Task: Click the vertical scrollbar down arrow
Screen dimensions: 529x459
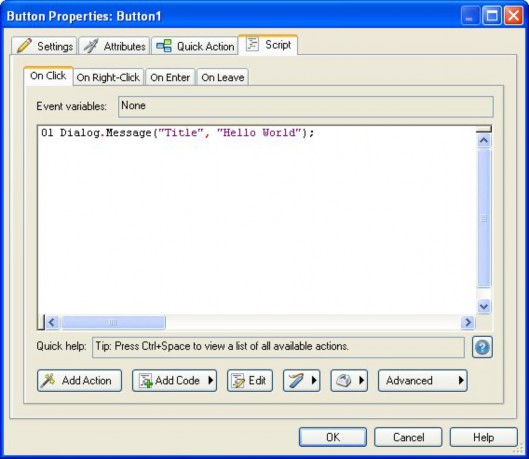Action: click(484, 306)
